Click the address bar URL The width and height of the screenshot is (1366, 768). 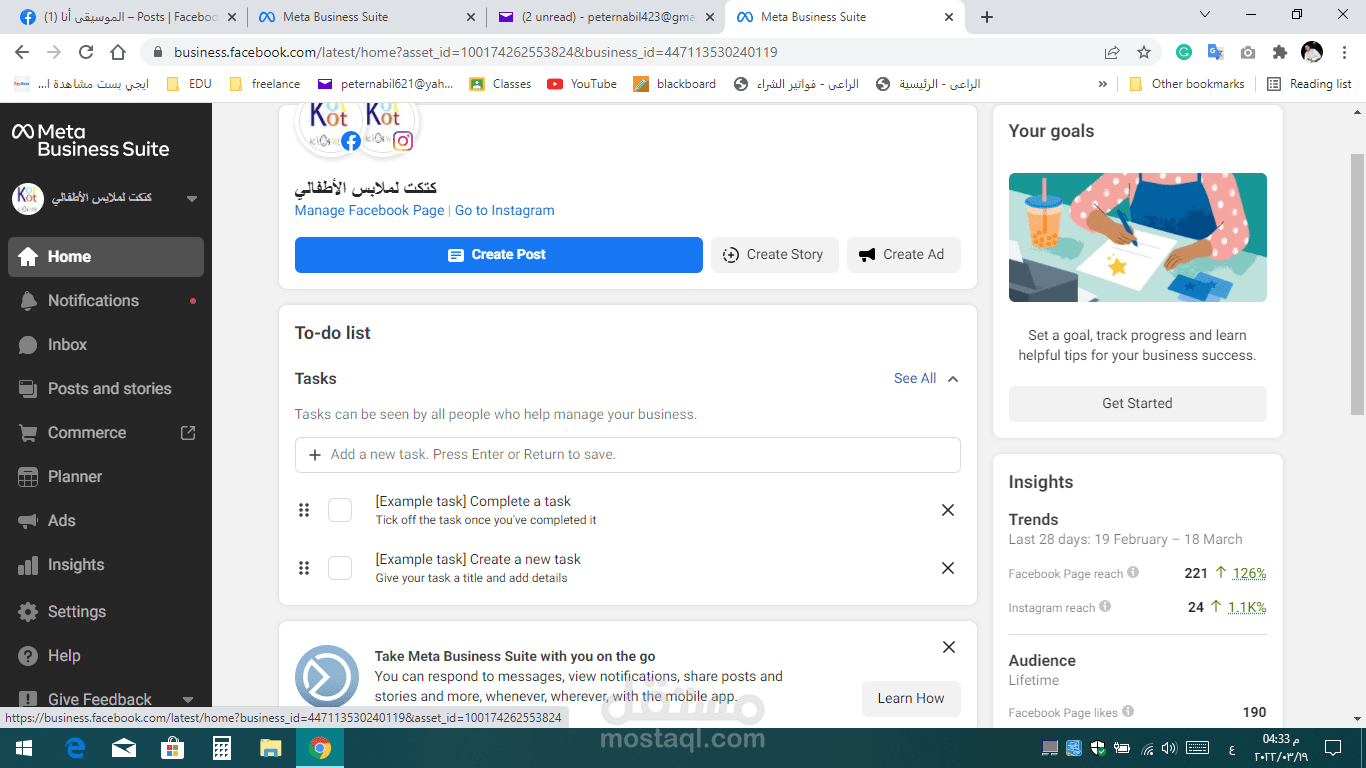pos(475,52)
